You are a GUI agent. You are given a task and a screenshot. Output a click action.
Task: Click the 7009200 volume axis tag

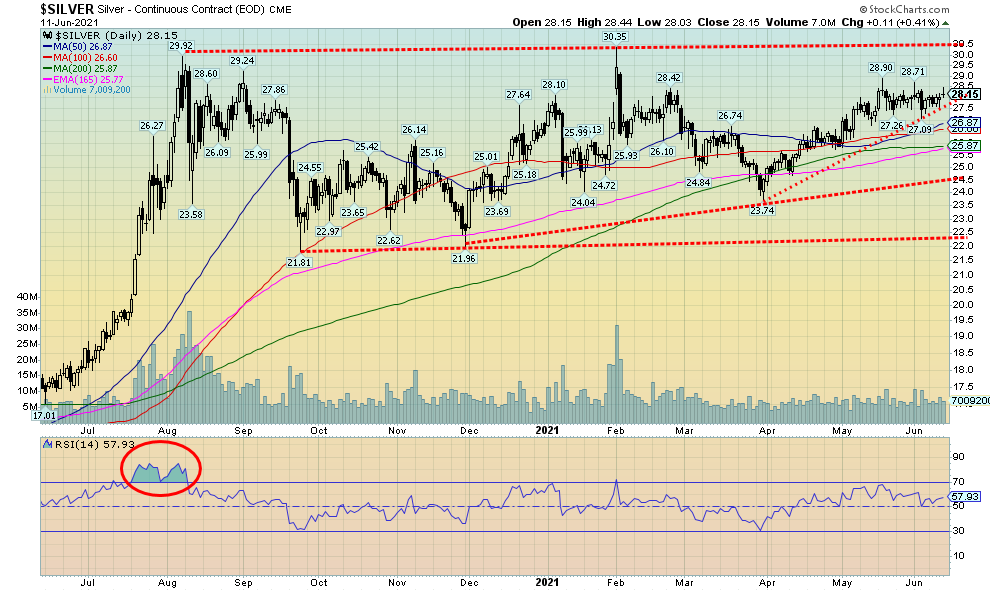[967, 399]
